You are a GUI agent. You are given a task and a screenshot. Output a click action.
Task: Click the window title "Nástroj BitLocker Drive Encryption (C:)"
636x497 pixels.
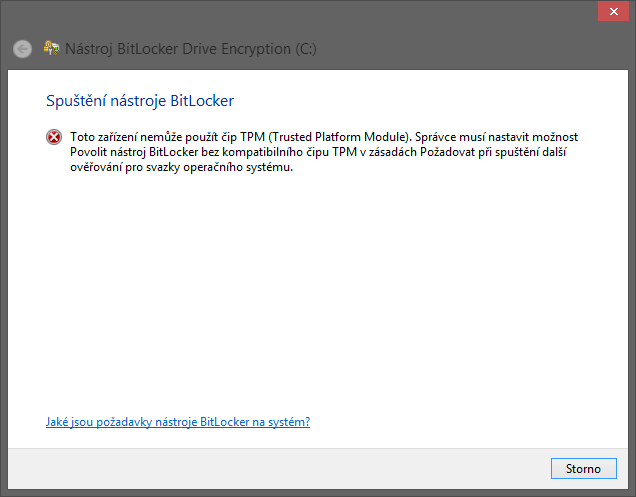click(191, 49)
